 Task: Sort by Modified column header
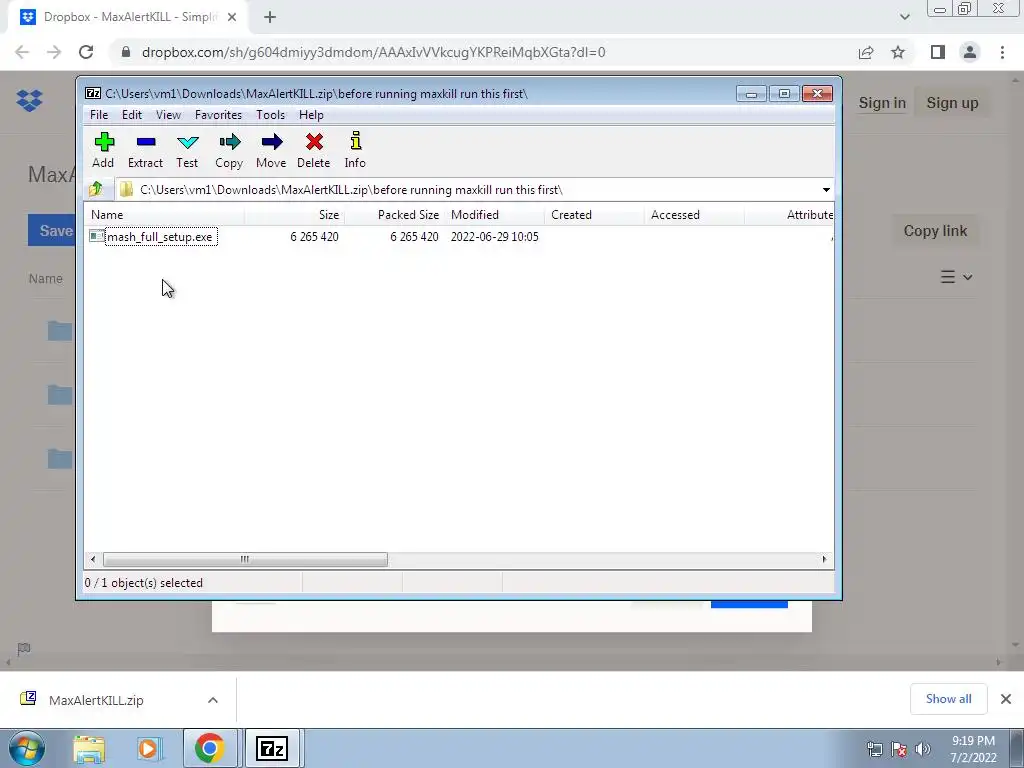coord(494,215)
